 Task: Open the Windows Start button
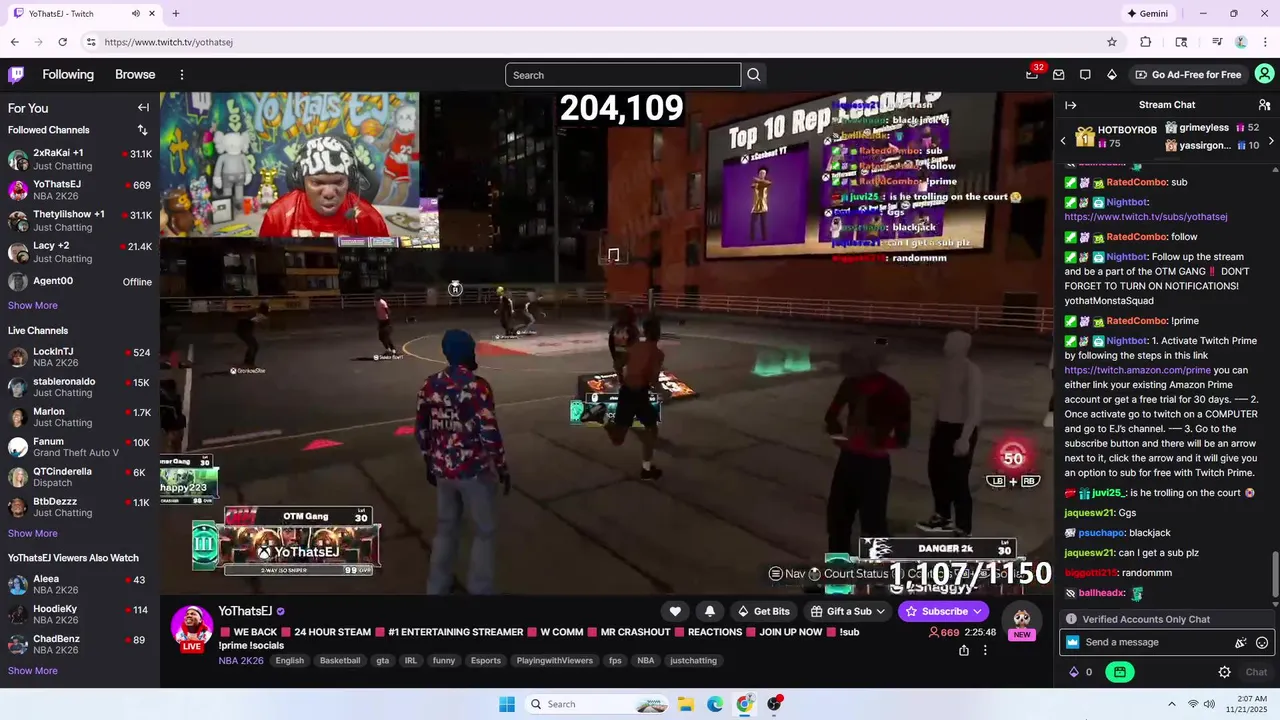point(507,704)
